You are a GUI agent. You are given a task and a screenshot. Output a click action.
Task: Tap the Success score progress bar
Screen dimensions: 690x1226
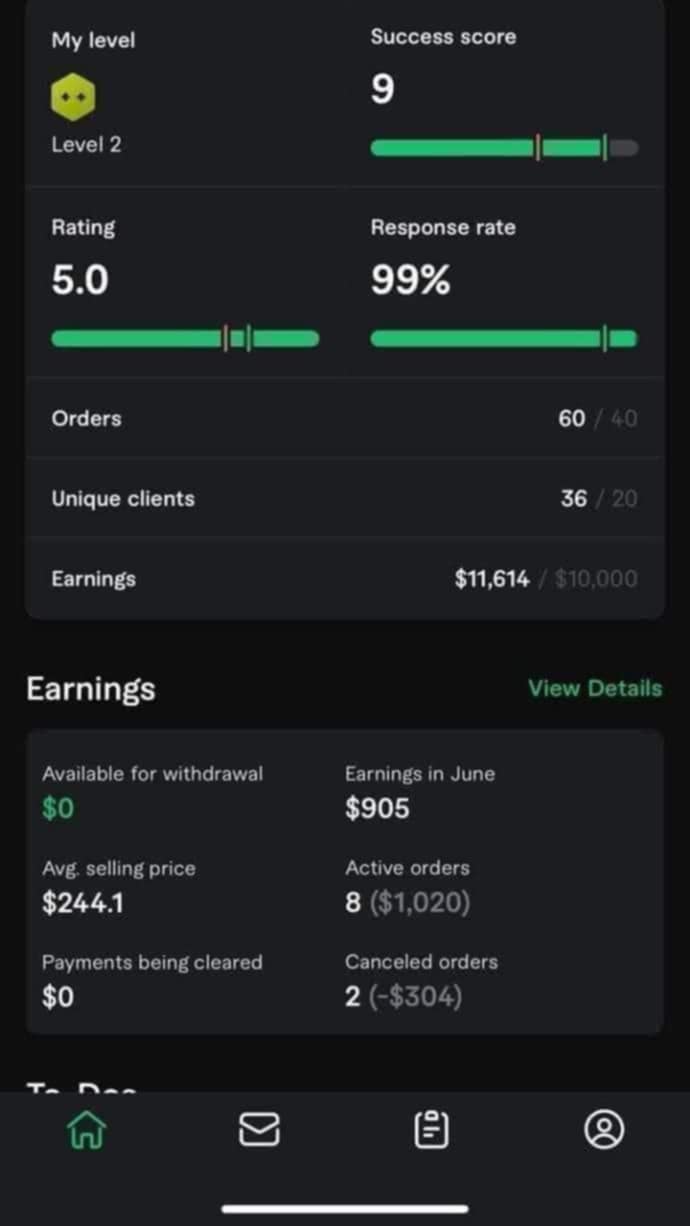pos(504,148)
